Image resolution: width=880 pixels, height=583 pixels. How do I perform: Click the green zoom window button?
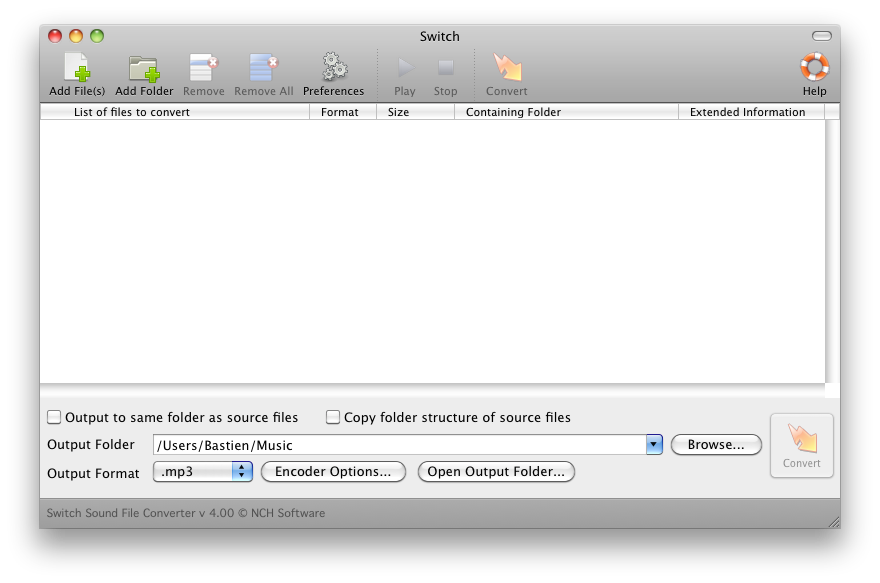click(97, 36)
